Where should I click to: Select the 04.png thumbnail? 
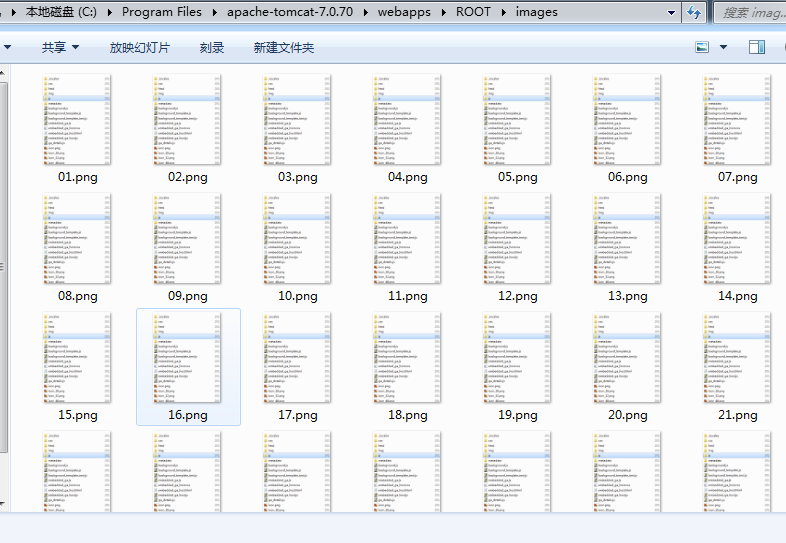pos(407,119)
